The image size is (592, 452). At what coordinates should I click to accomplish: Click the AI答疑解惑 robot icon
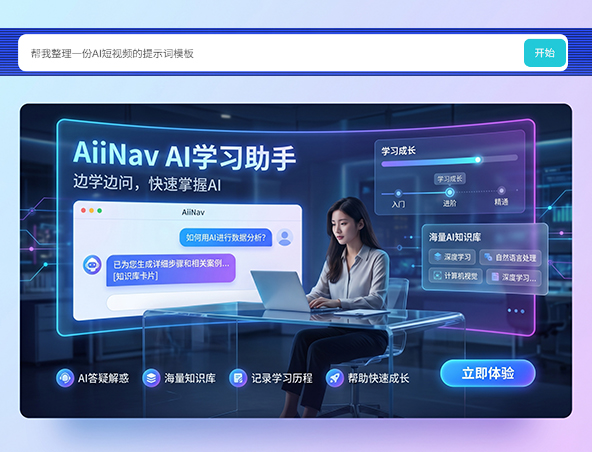coord(65,378)
